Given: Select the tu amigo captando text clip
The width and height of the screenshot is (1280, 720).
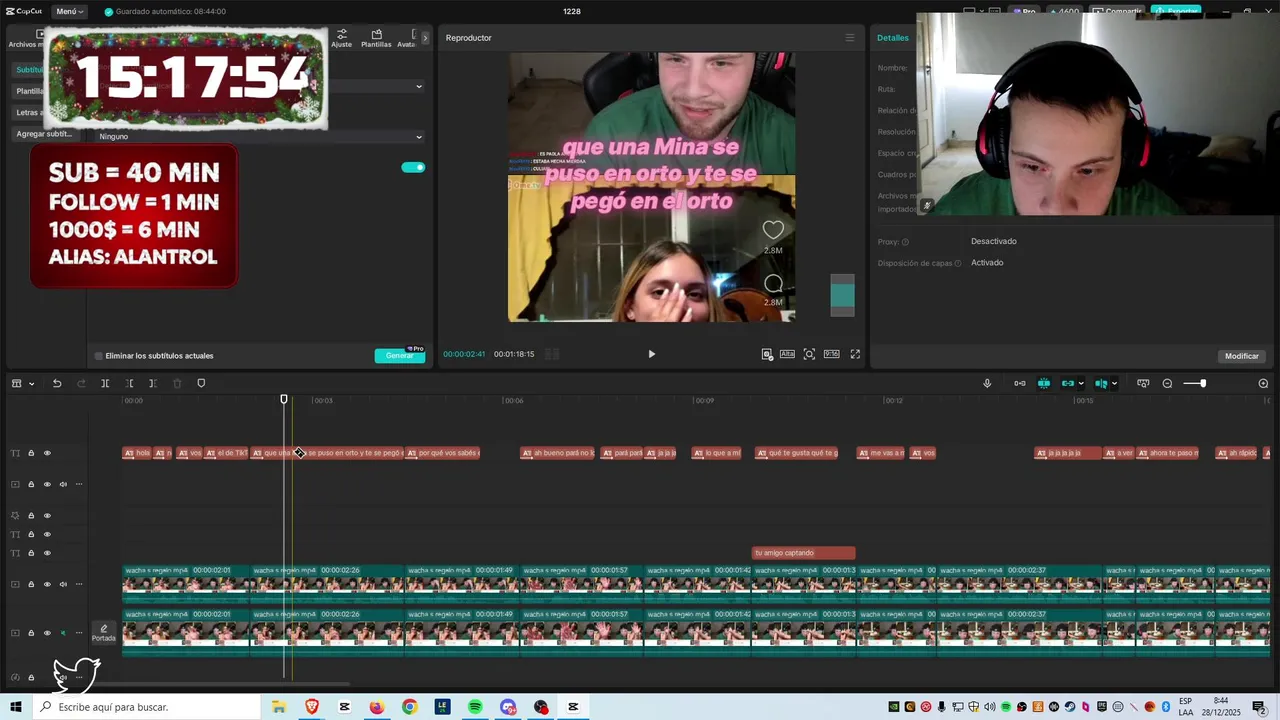Looking at the screenshot, I should (x=803, y=553).
